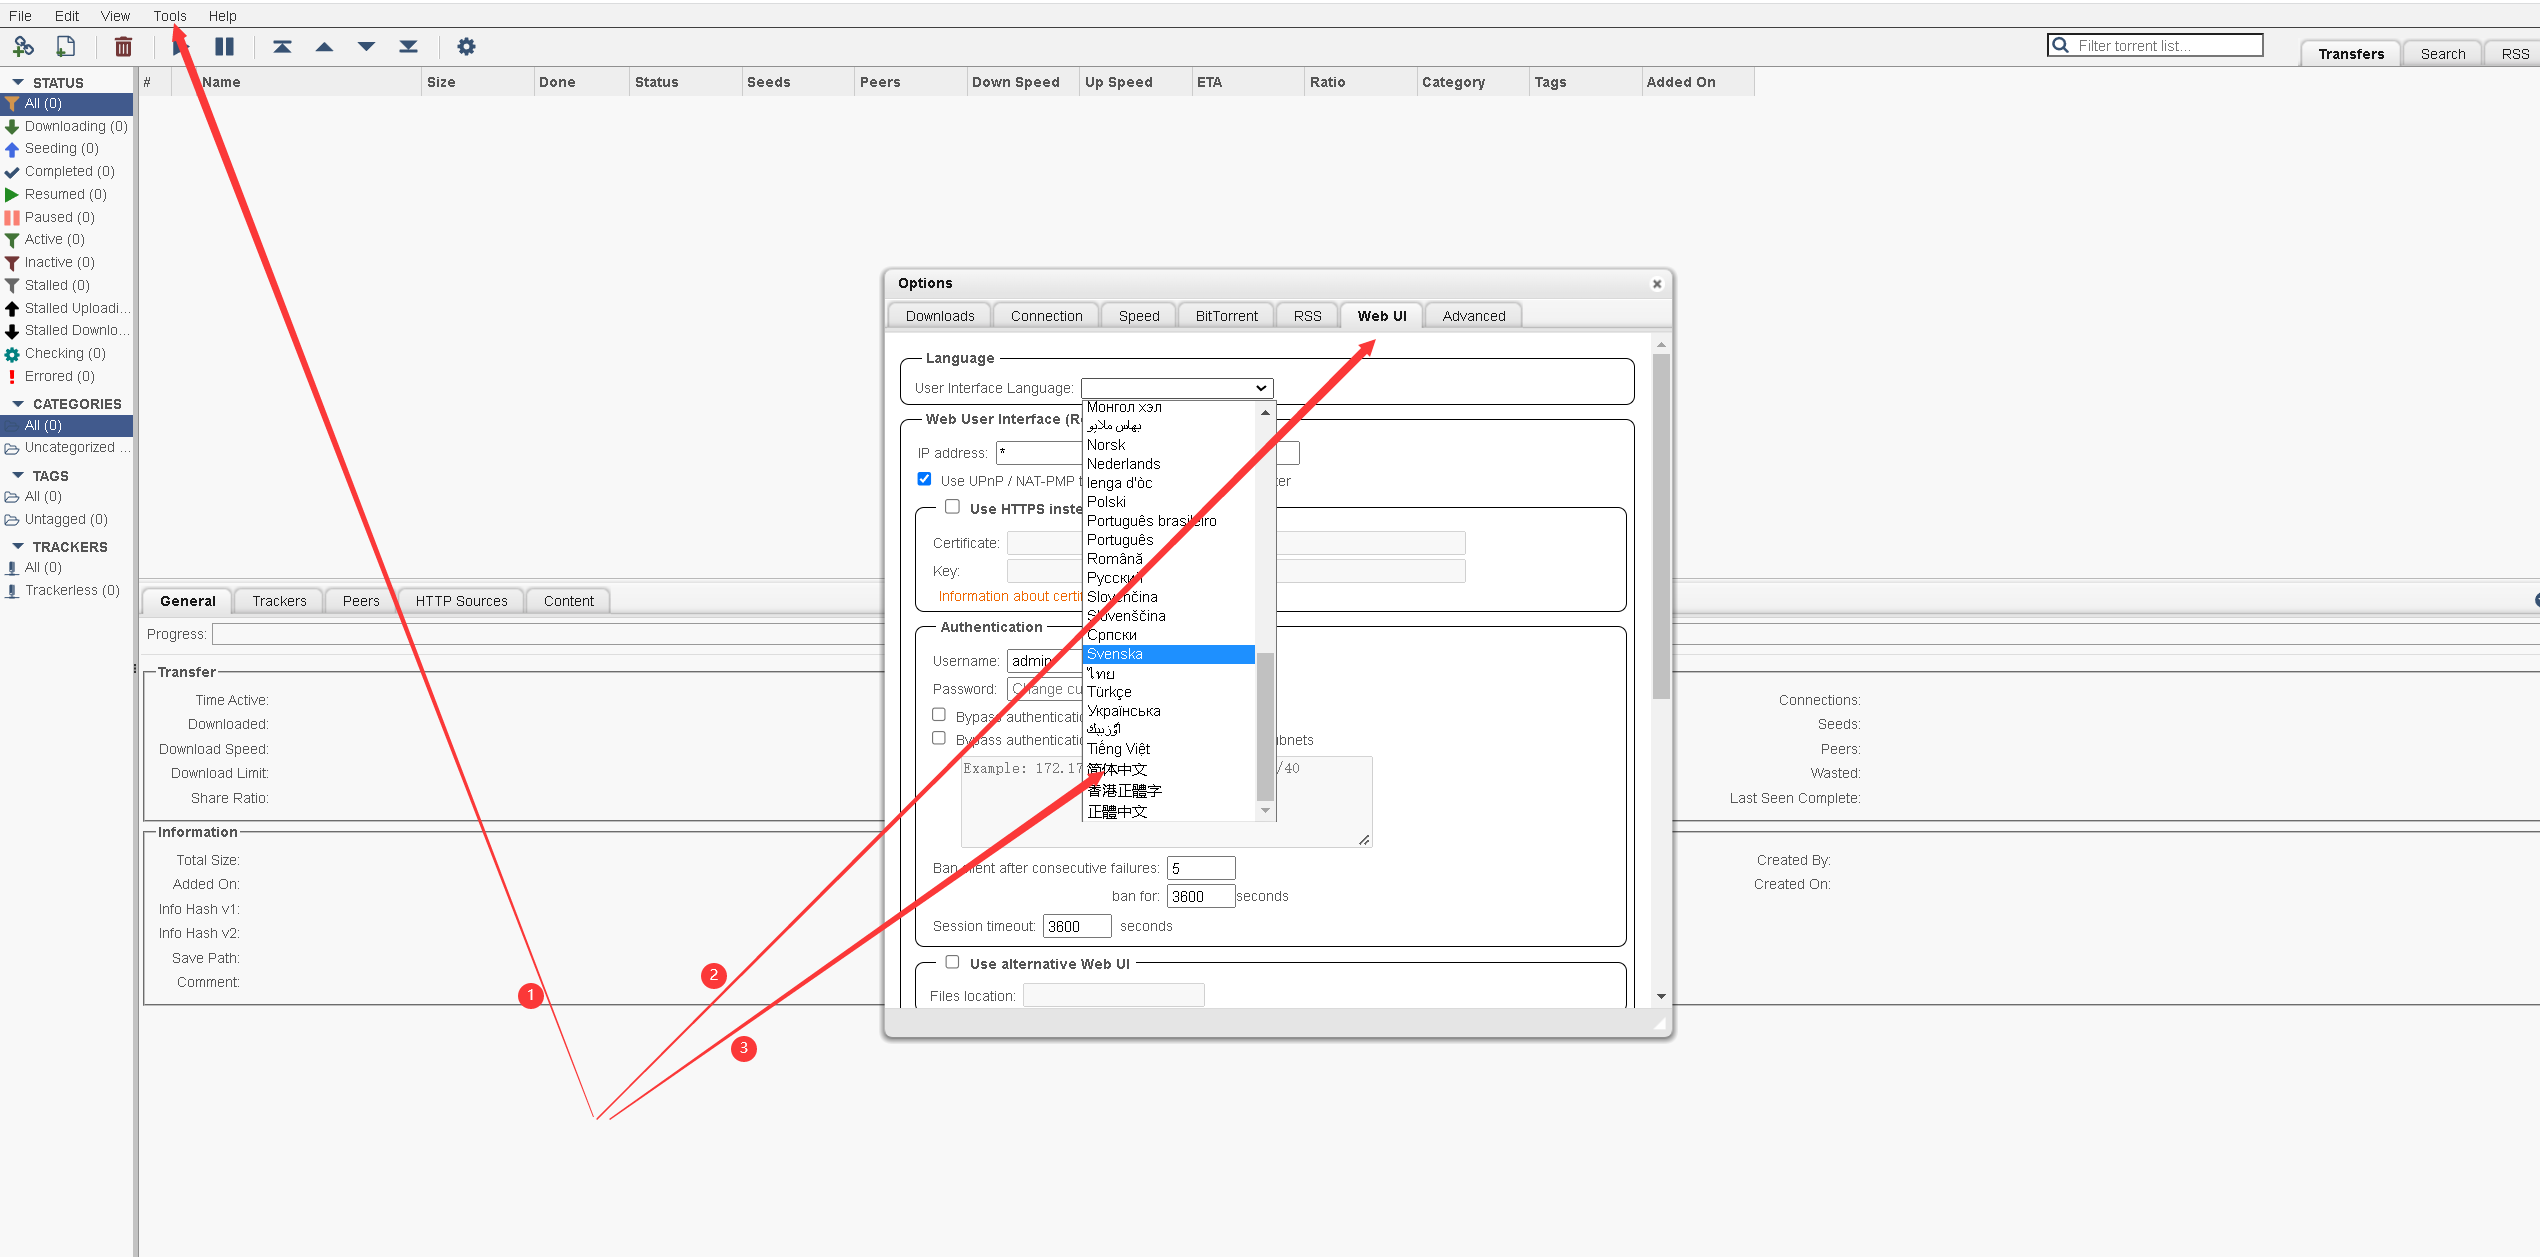The height and width of the screenshot is (1257, 2540).
Task: Move torrent to top of queue
Action: [282, 46]
